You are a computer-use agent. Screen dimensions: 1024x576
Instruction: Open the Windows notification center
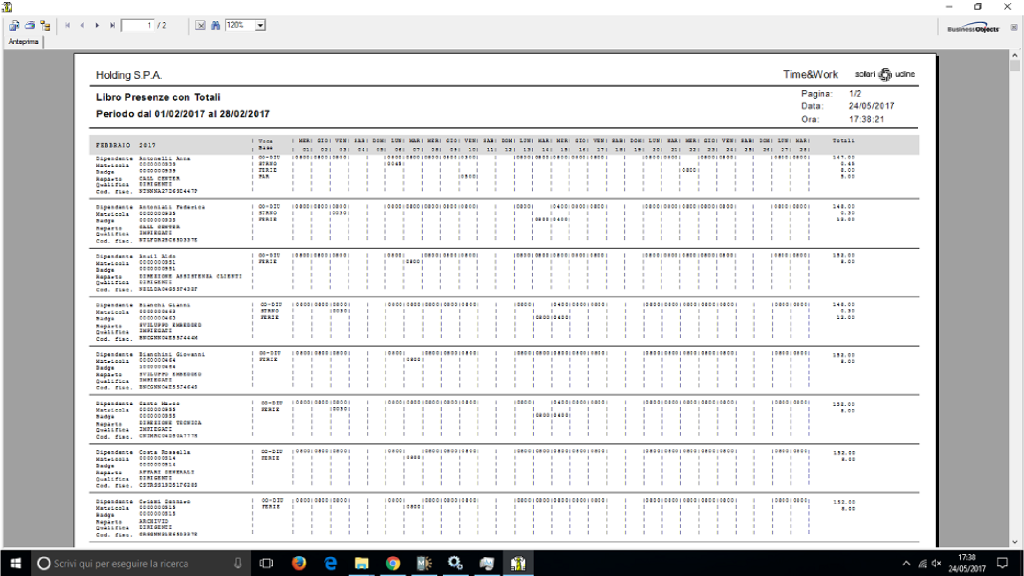pos(1004,563)
